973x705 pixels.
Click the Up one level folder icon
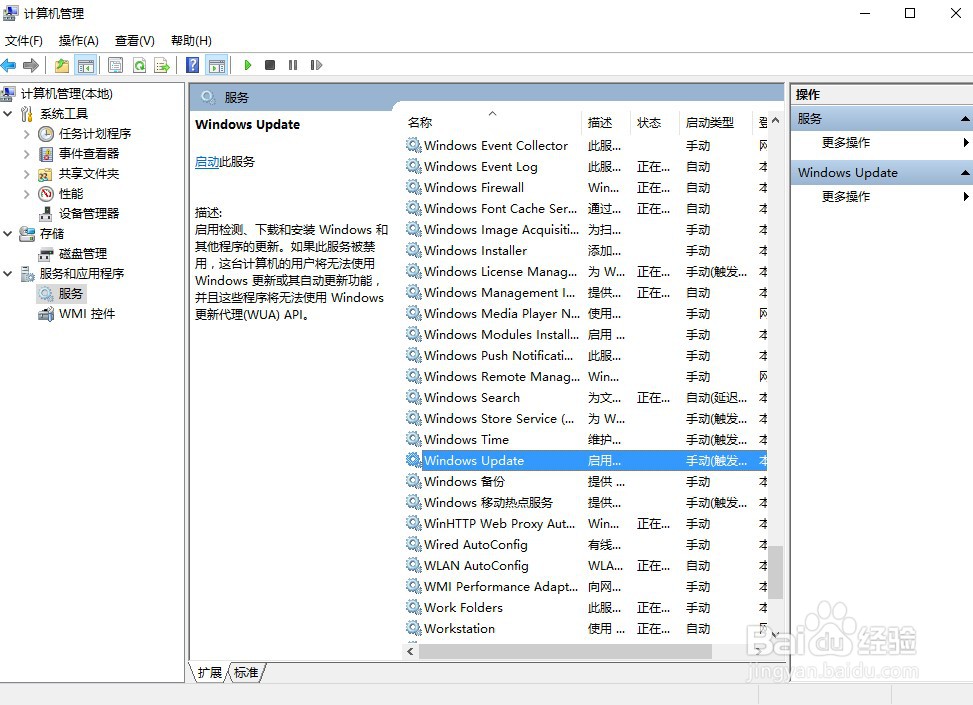point(61,65)
